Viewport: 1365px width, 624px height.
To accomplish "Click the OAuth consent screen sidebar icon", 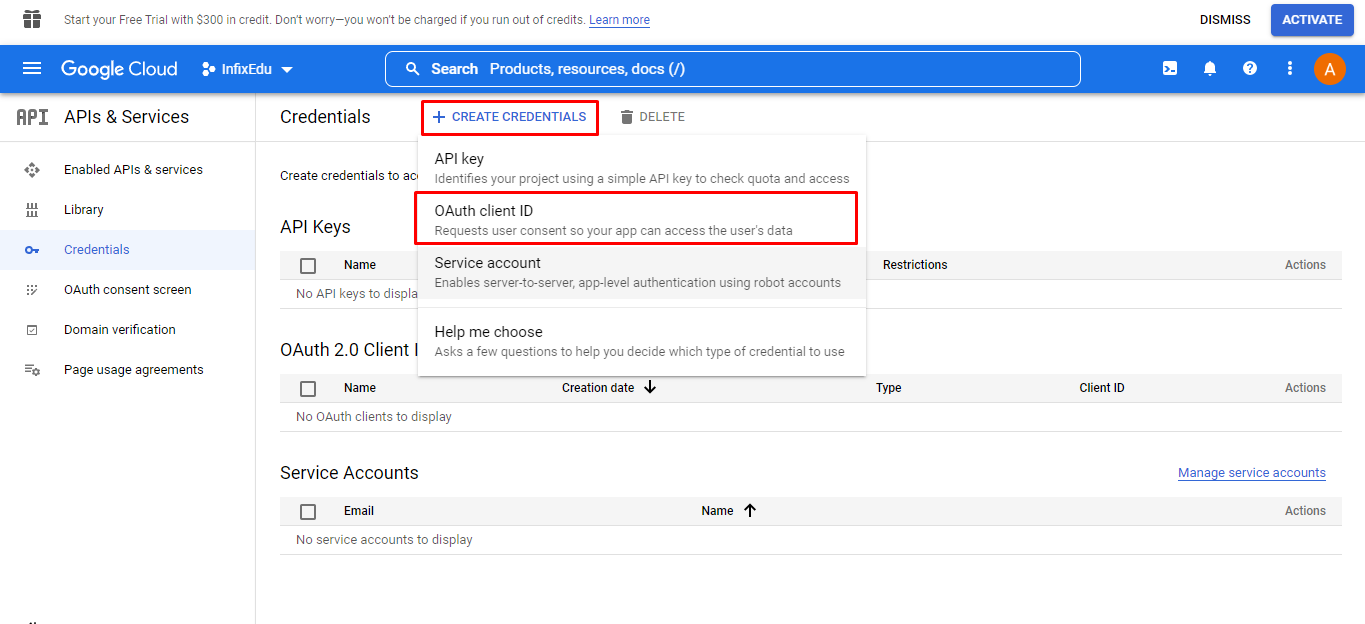I will (x=32, y=290).
